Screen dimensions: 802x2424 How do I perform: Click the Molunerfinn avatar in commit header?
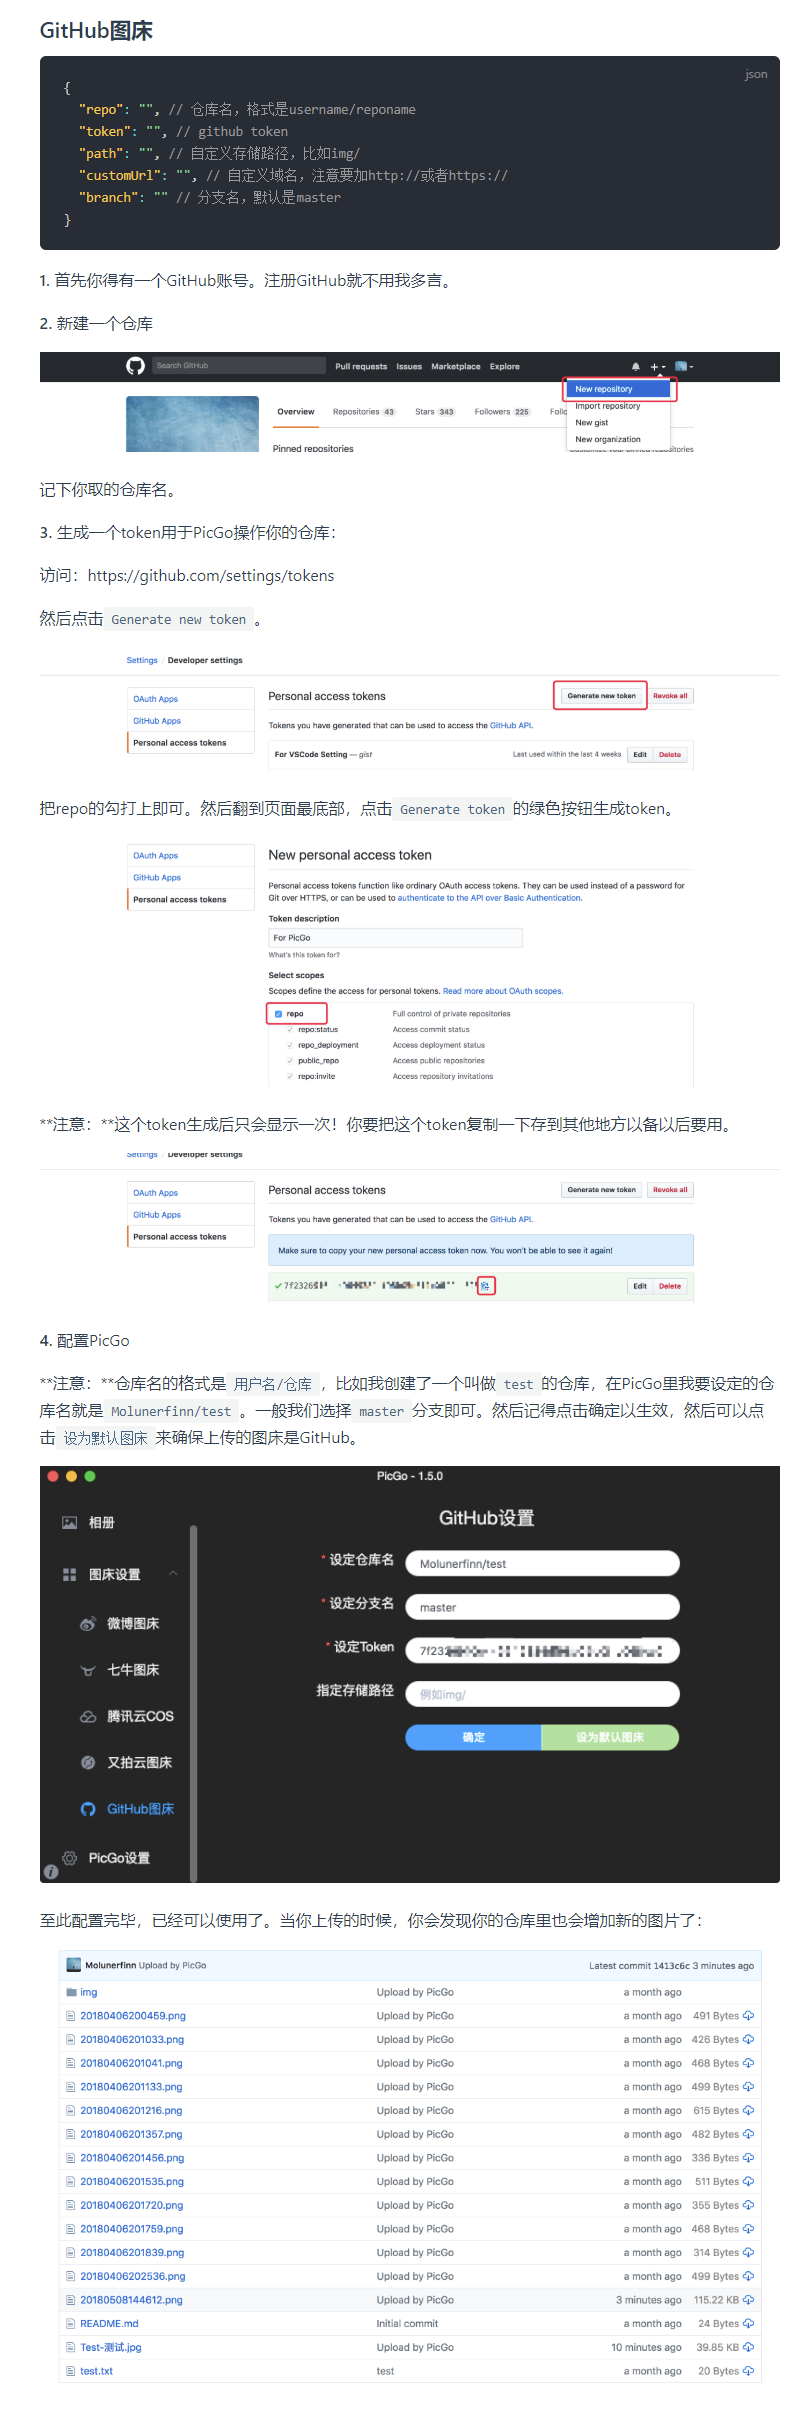click(x=74, y=1965)
